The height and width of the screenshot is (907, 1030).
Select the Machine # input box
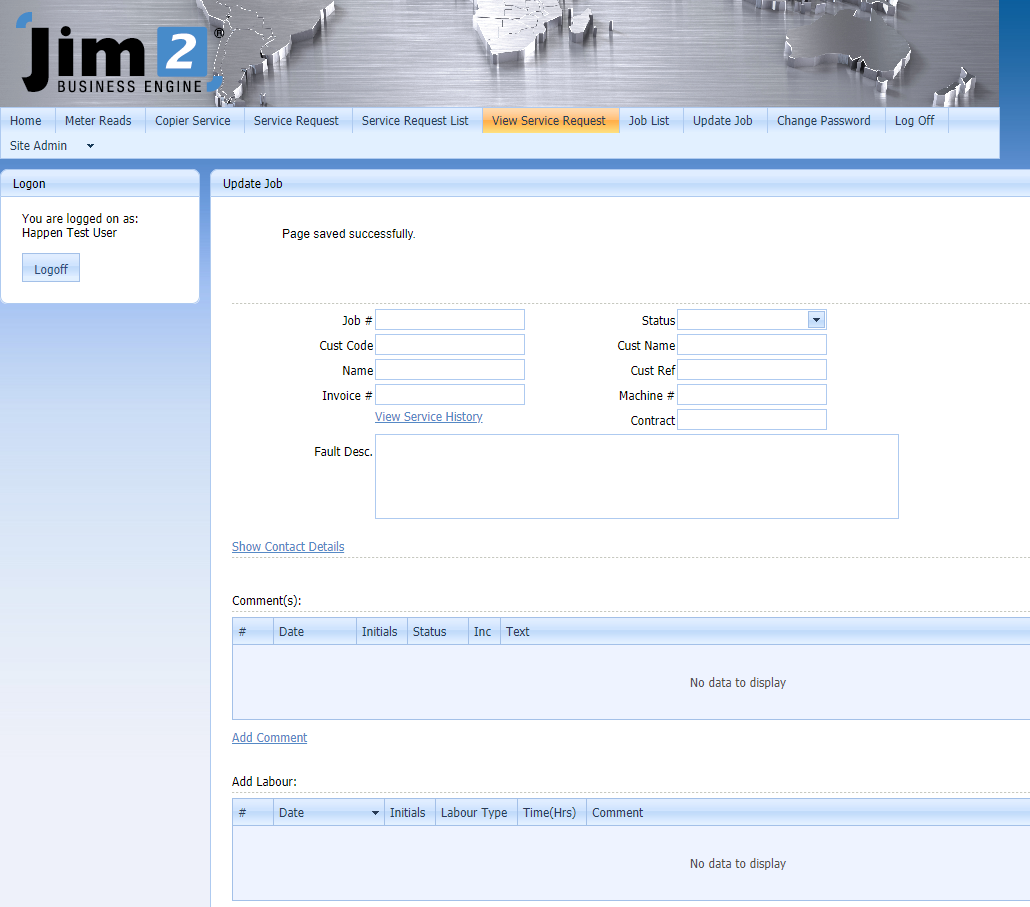coord(751,395)
